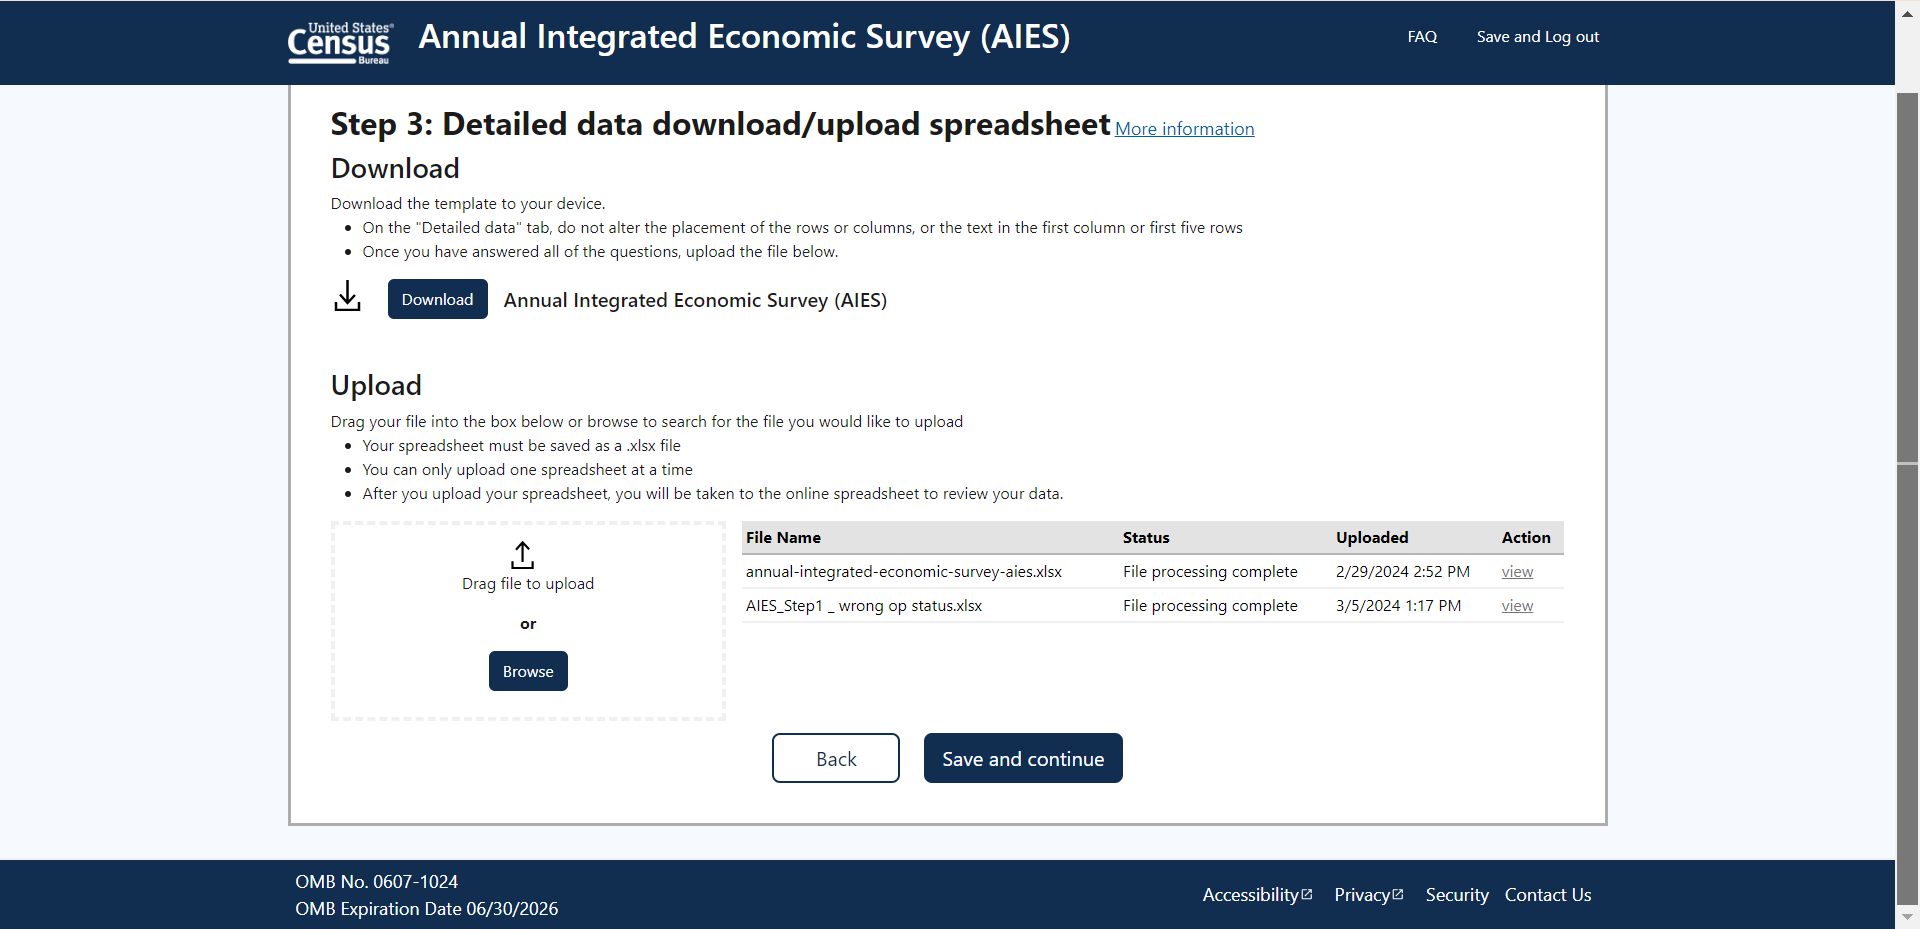Click the Accessibility footer link text
The height and width of the screenshot is (929, 1920).
coord(1249,895)
